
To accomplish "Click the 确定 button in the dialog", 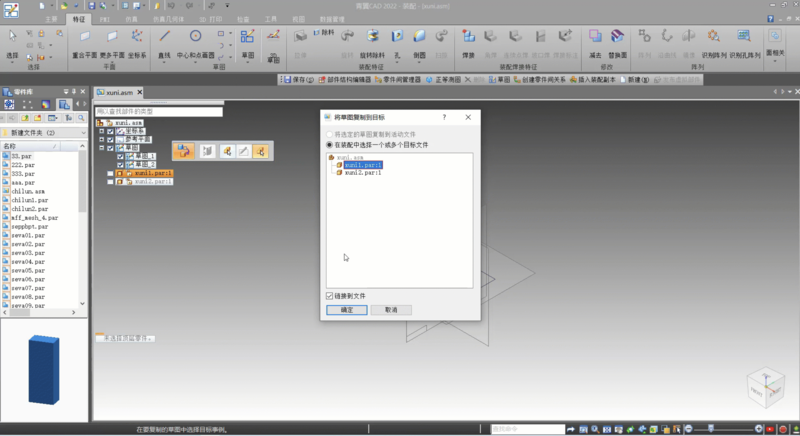I will [347, 310].
